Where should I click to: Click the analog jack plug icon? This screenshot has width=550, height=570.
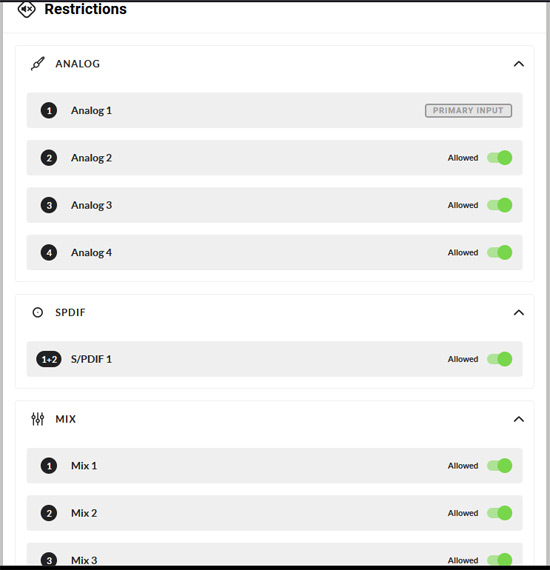tap(38, 64)
